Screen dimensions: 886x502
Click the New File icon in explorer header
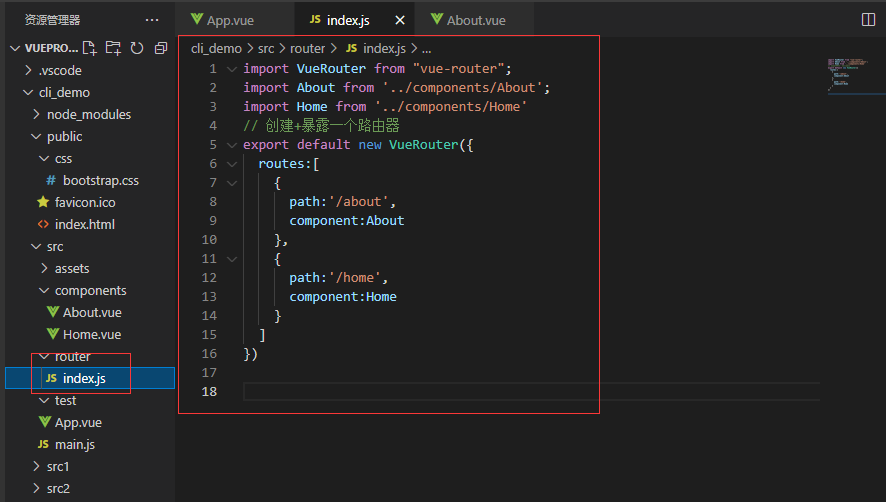coord(89,49)
